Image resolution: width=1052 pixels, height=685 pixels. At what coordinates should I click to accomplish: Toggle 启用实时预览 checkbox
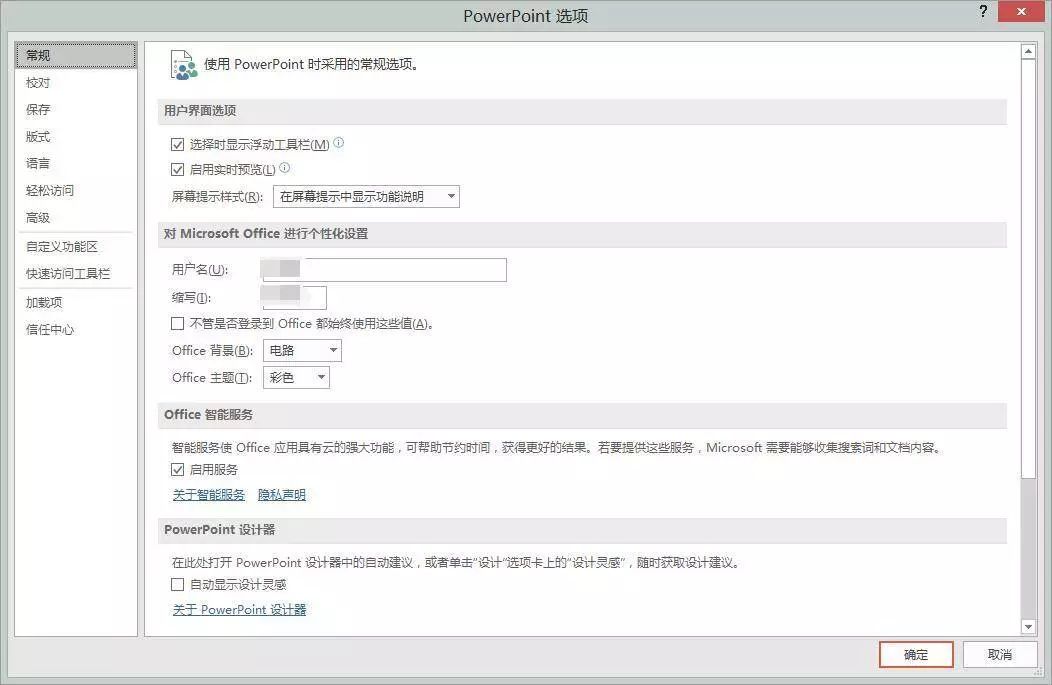pyautogui.click(x=178, y=170)
